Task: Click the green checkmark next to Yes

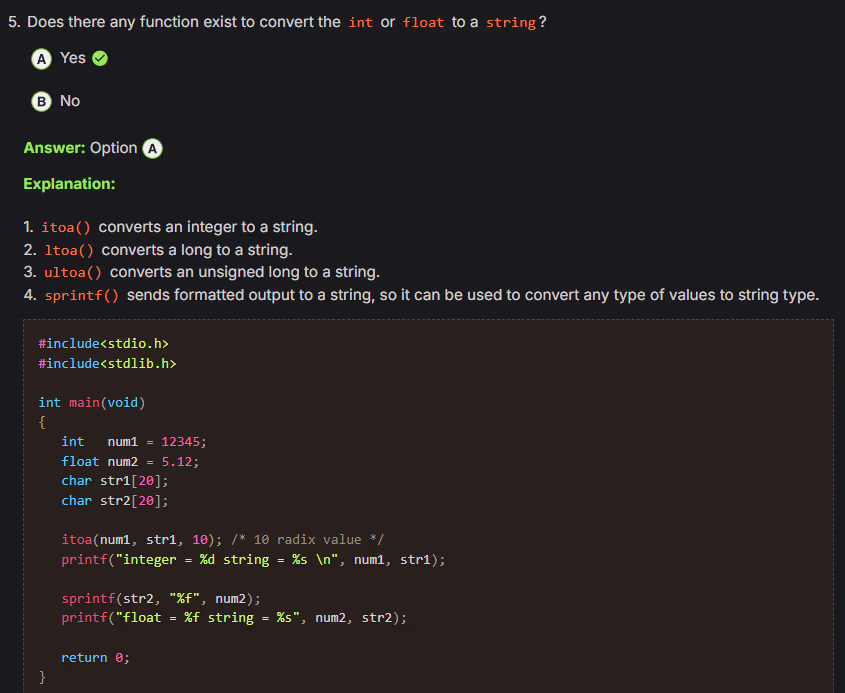Action: tap(100, 59)
